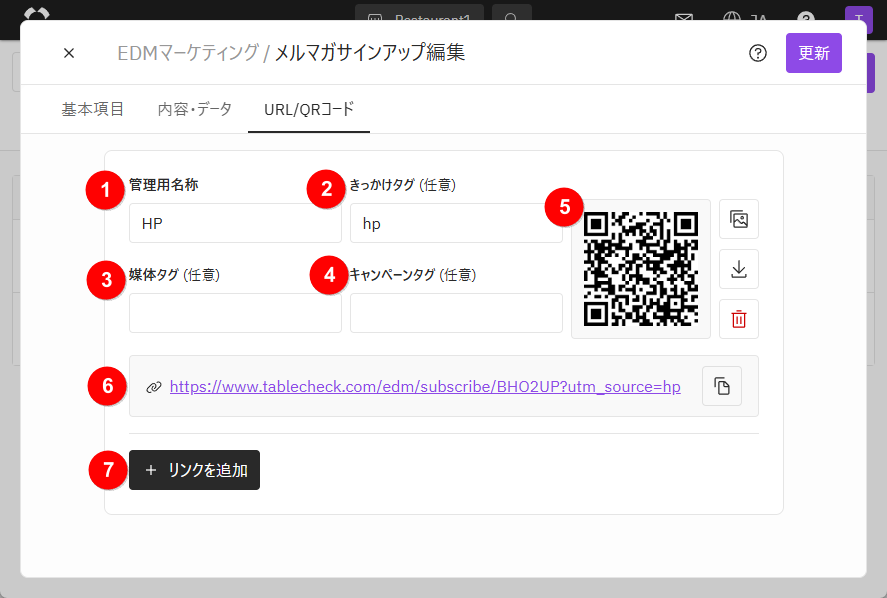Image resolution: width=887 pixels, height=598 pixels.
Task: Open the tablecheck.com subscribe URL link
Action: (425, 386)
